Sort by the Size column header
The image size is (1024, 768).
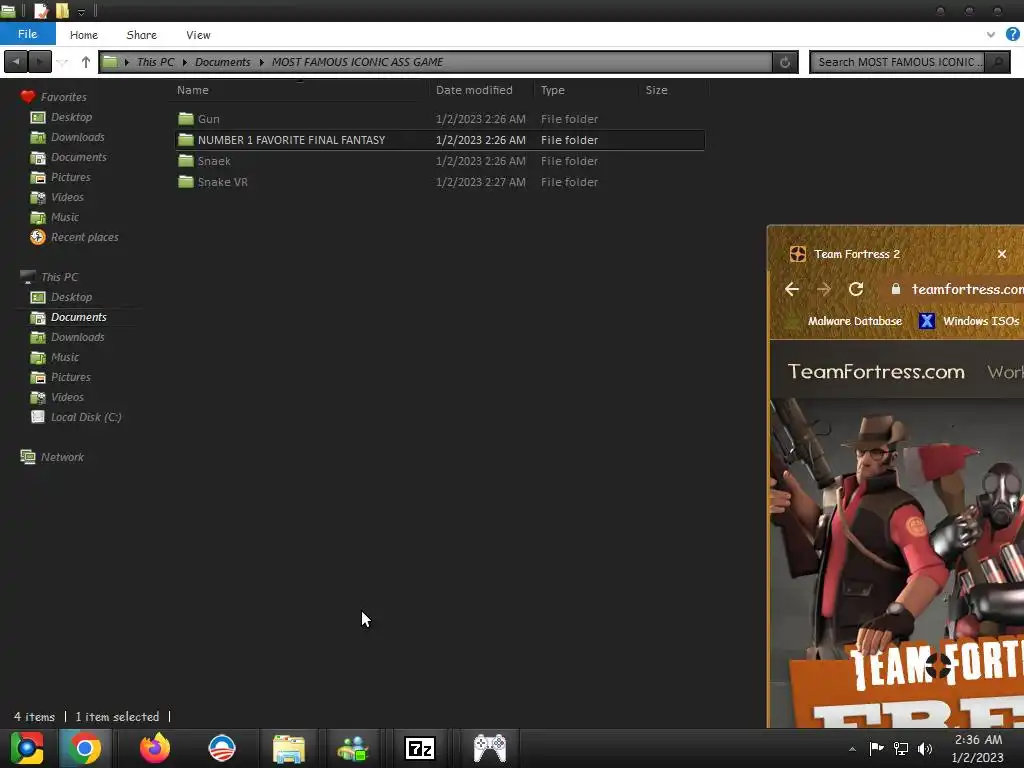(x=656, y=90)
